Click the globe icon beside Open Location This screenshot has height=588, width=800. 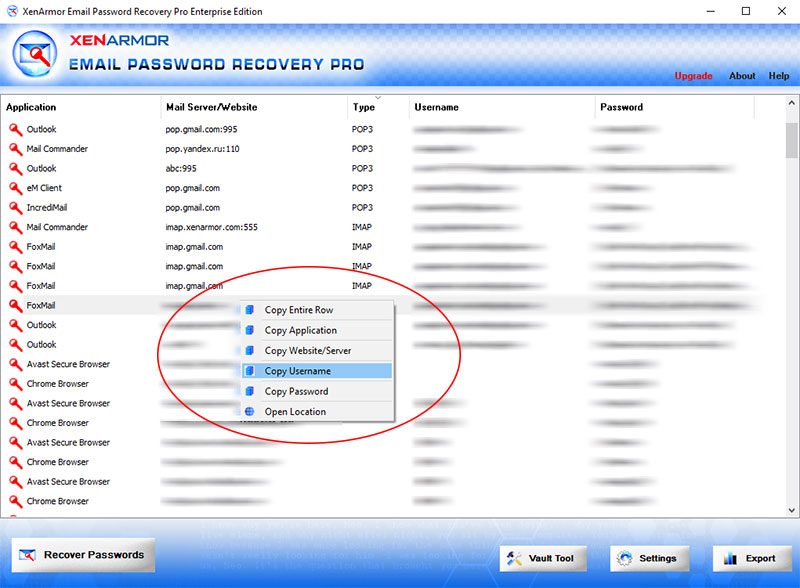(249, 411)
